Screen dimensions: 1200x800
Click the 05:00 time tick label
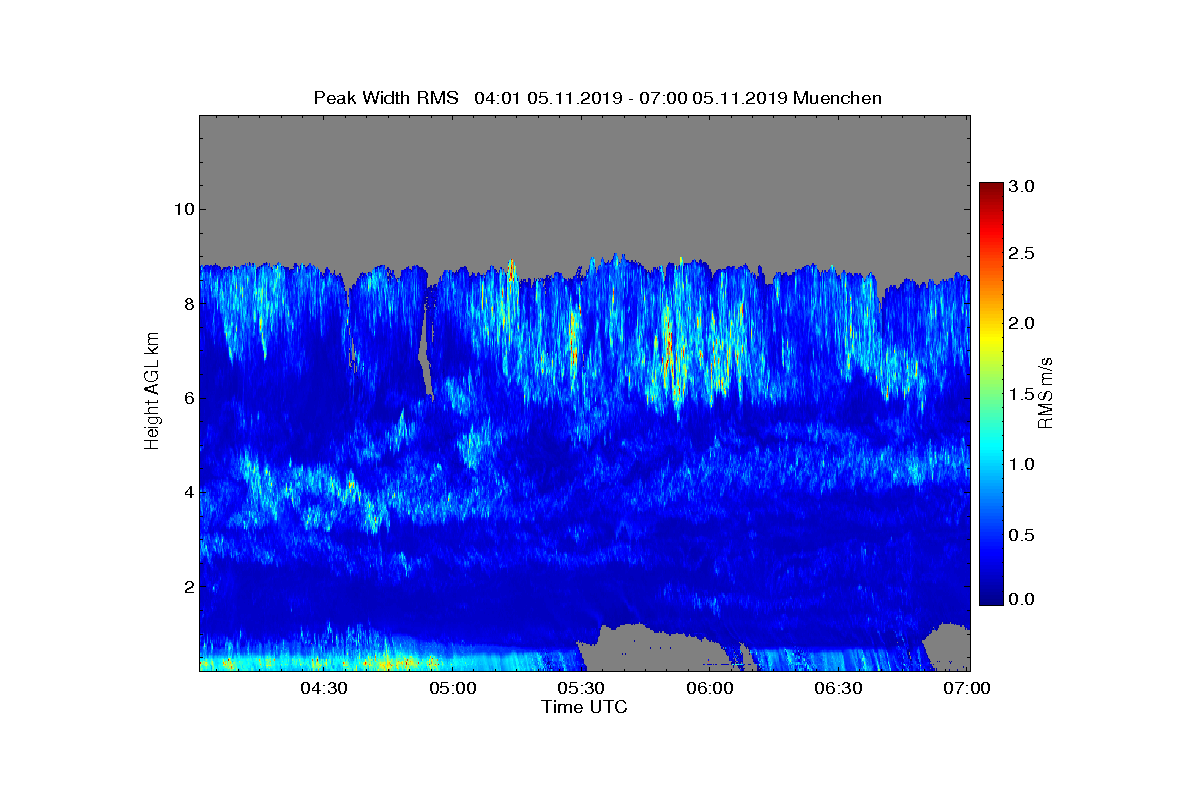tap(455, 689)
